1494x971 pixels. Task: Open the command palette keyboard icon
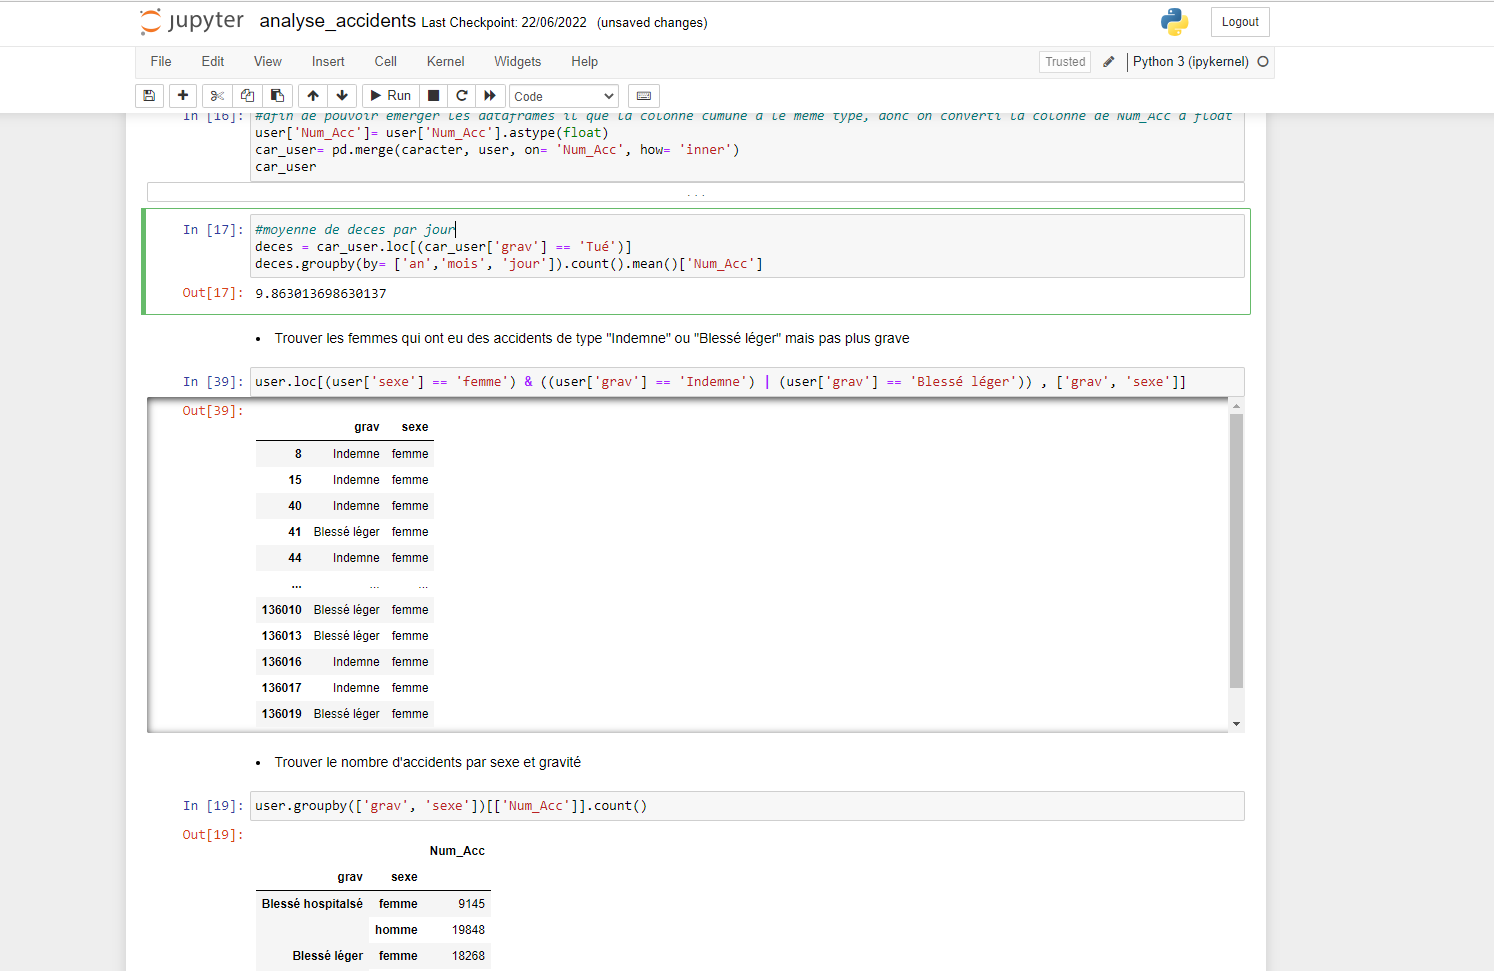point(643,95)
